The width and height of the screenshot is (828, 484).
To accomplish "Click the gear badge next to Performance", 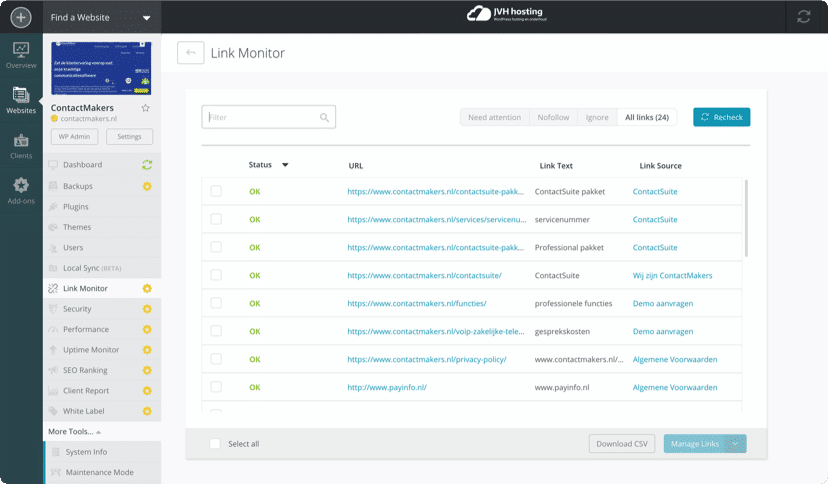I will (x=147, y=329).
